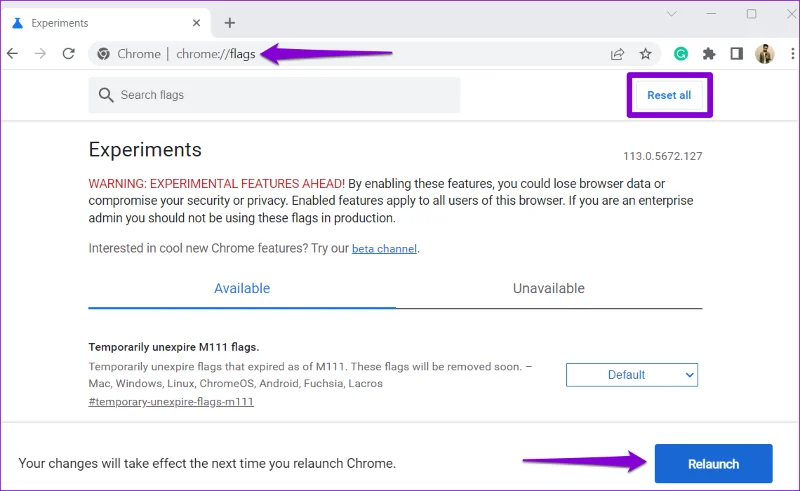Focus the Search flags input field
The image size is (800, 491).
click(274, 95)
